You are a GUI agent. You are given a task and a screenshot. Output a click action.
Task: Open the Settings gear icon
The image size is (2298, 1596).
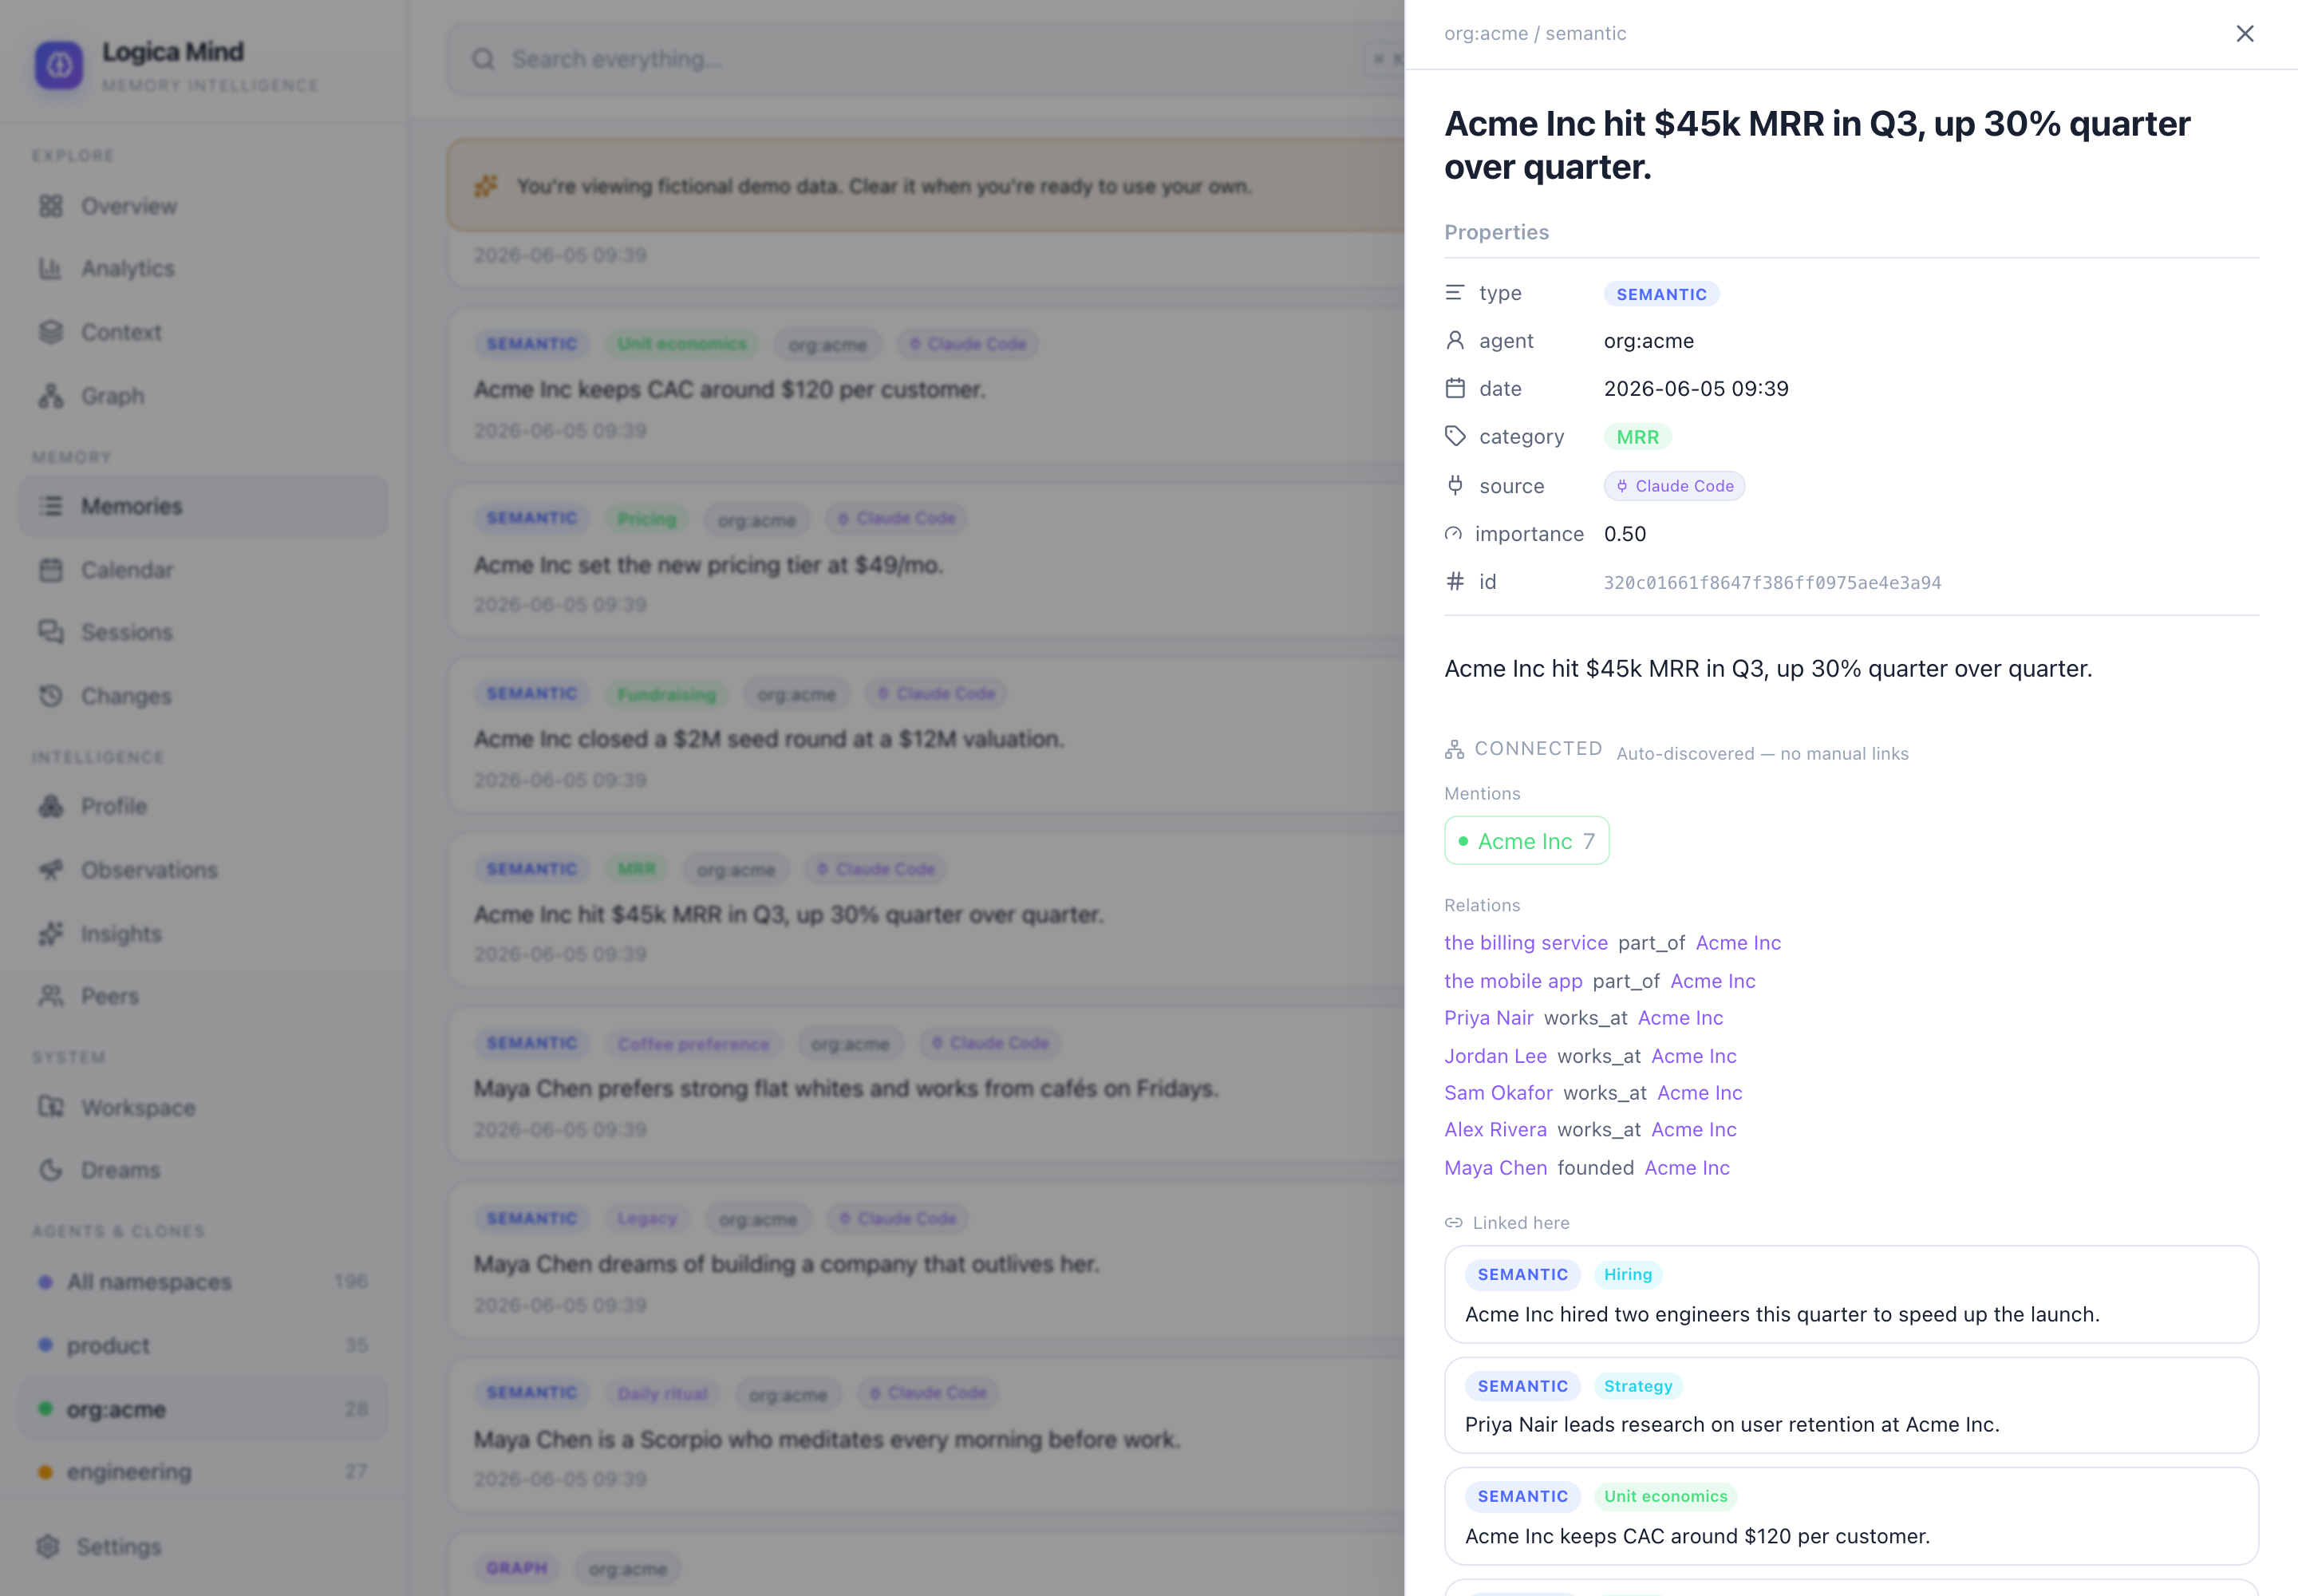48,1547
